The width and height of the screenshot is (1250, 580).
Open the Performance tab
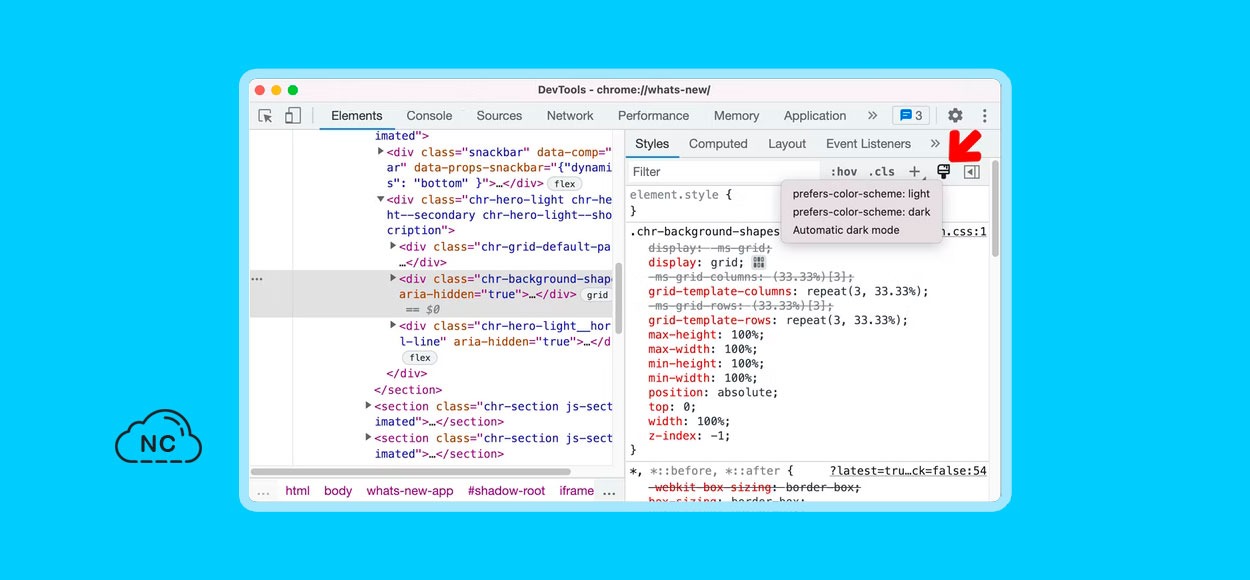pyautogui.click(x=653, y=116)
